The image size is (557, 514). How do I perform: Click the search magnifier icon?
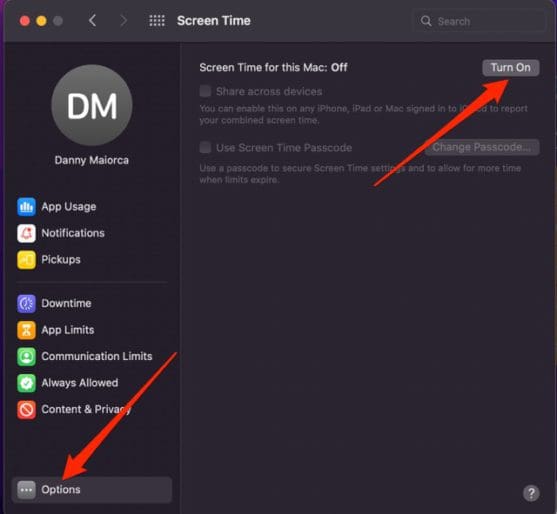[426, 21]
